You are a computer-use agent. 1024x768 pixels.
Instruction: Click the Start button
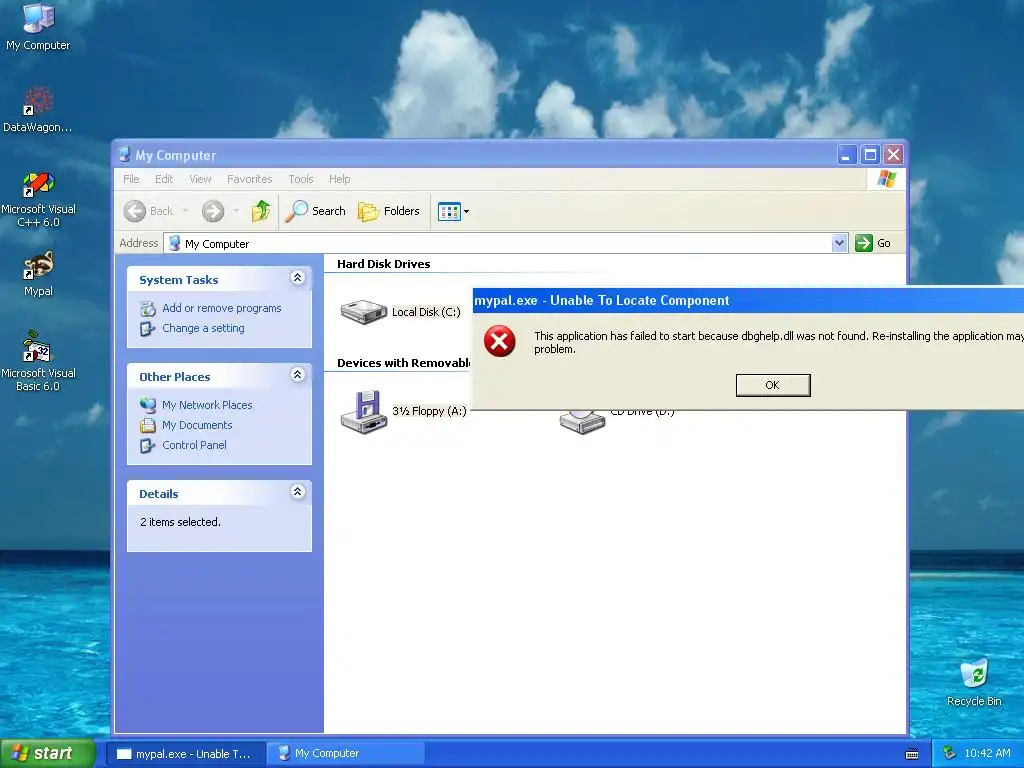click(x=47, y=754)
